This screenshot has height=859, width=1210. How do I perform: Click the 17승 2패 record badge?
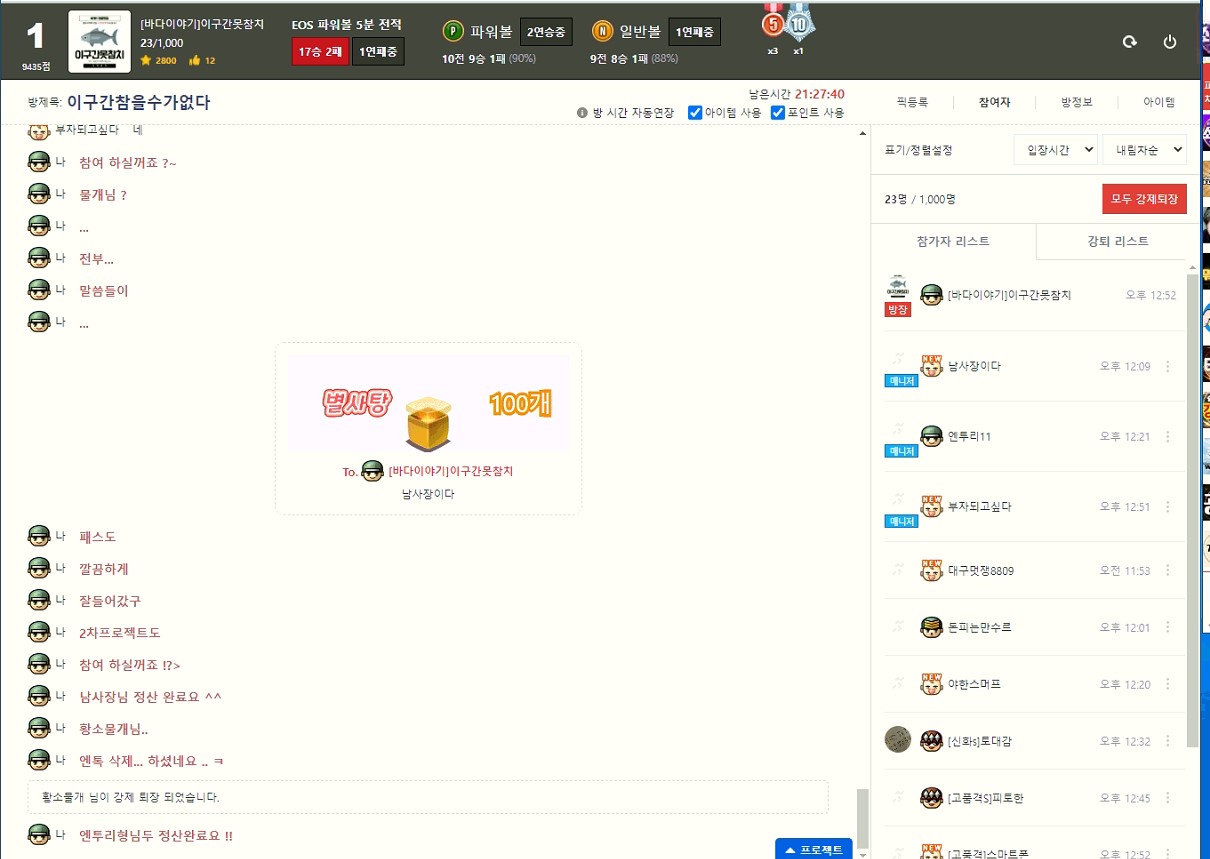(x=320, y=51)
